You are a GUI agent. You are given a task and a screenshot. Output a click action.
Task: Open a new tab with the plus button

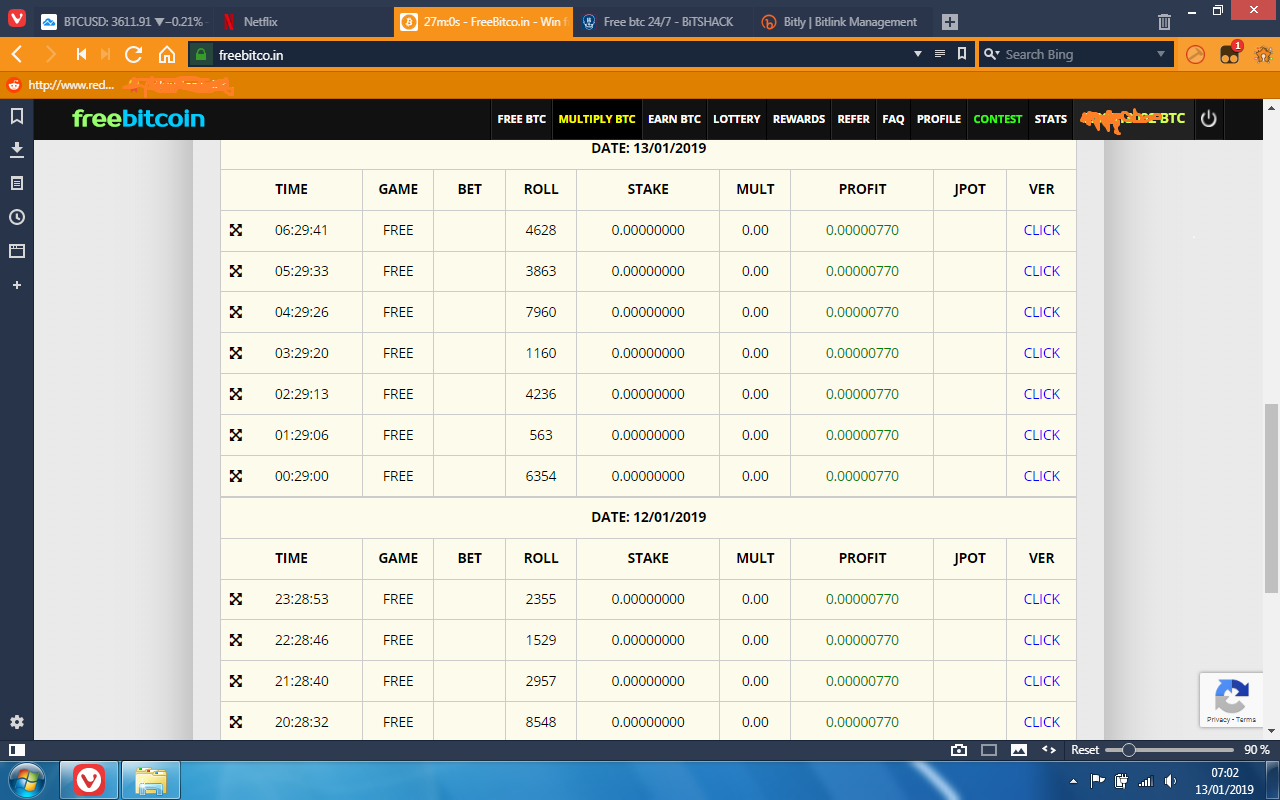950,22
